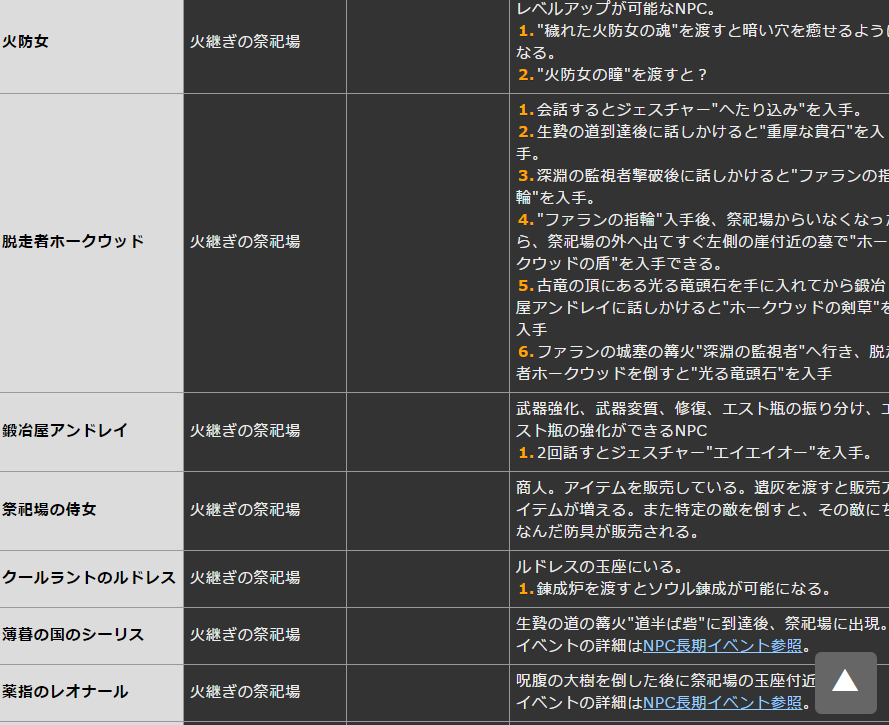
Task: Click 火継ぎの祭祀場 in the ルドレス row
Action: click(x=245, y=578)
